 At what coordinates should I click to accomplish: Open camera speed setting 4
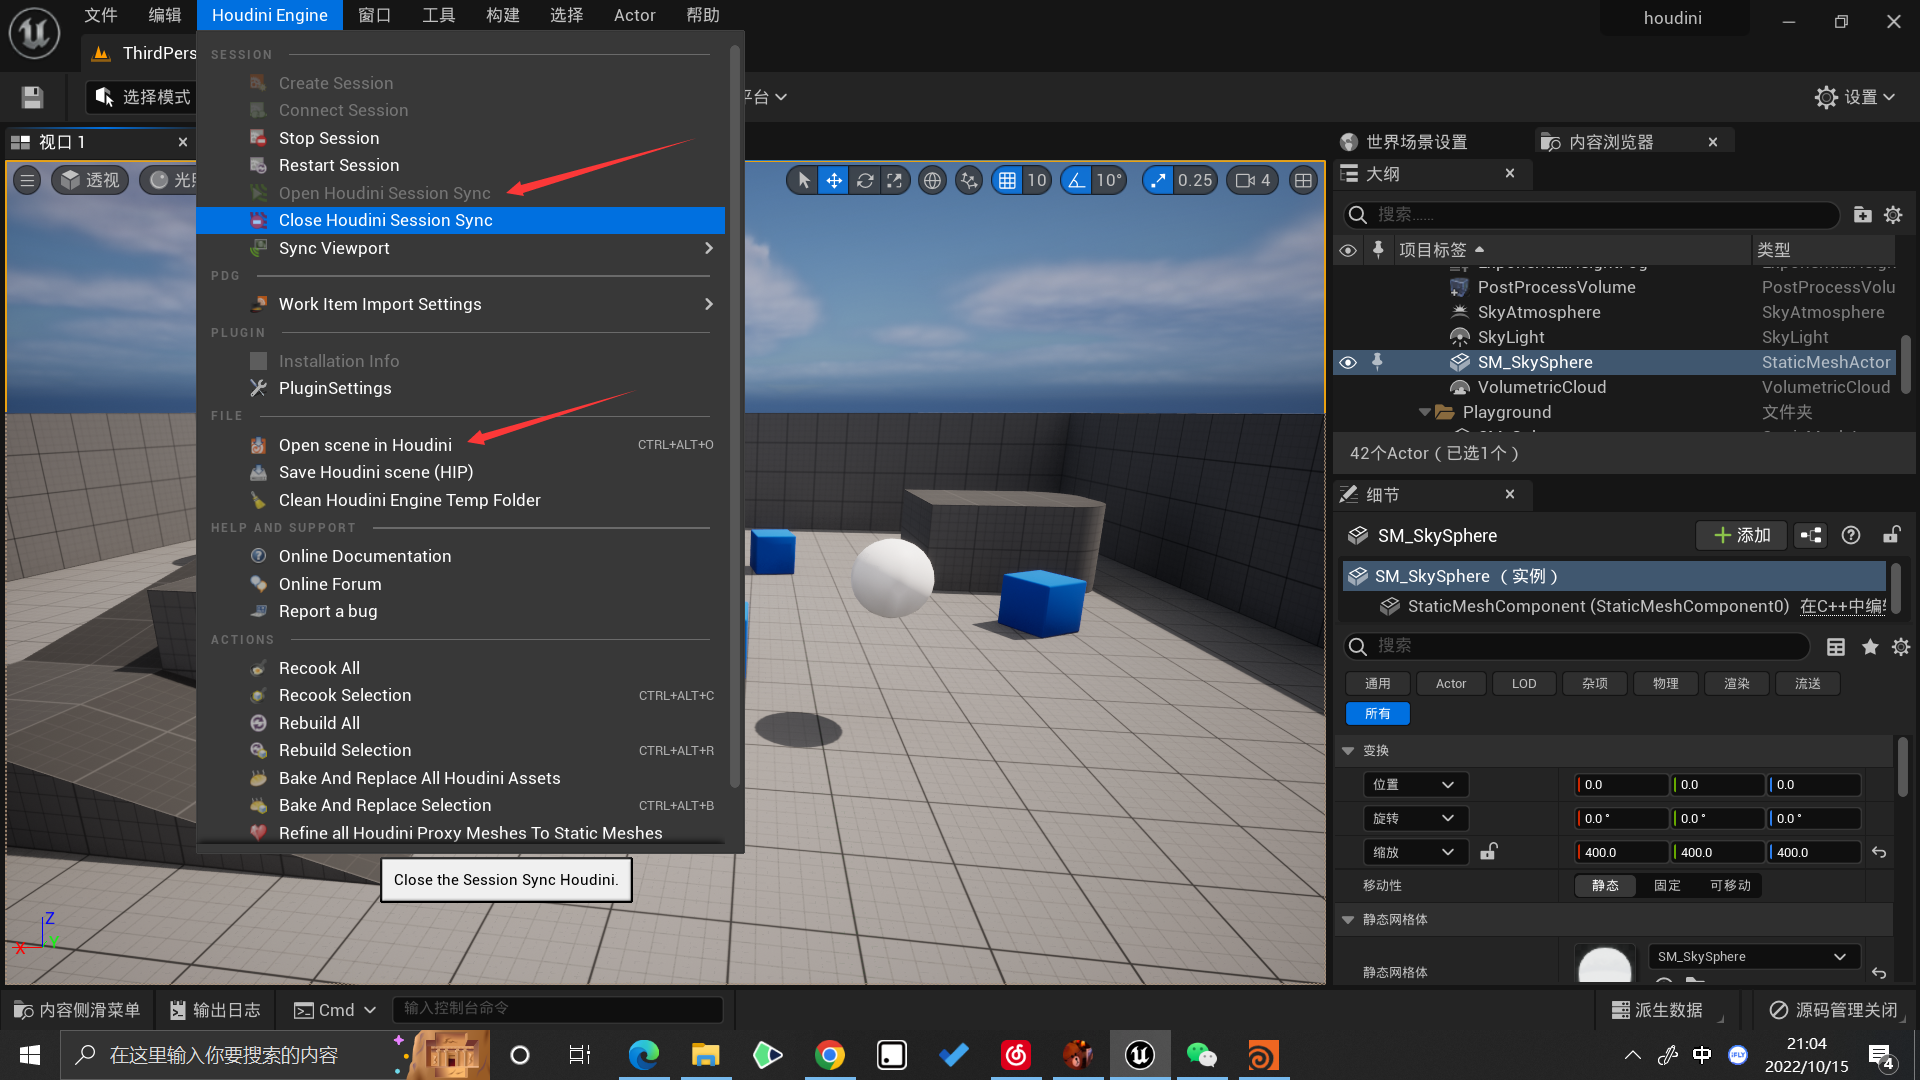[x=1253, y=180]
